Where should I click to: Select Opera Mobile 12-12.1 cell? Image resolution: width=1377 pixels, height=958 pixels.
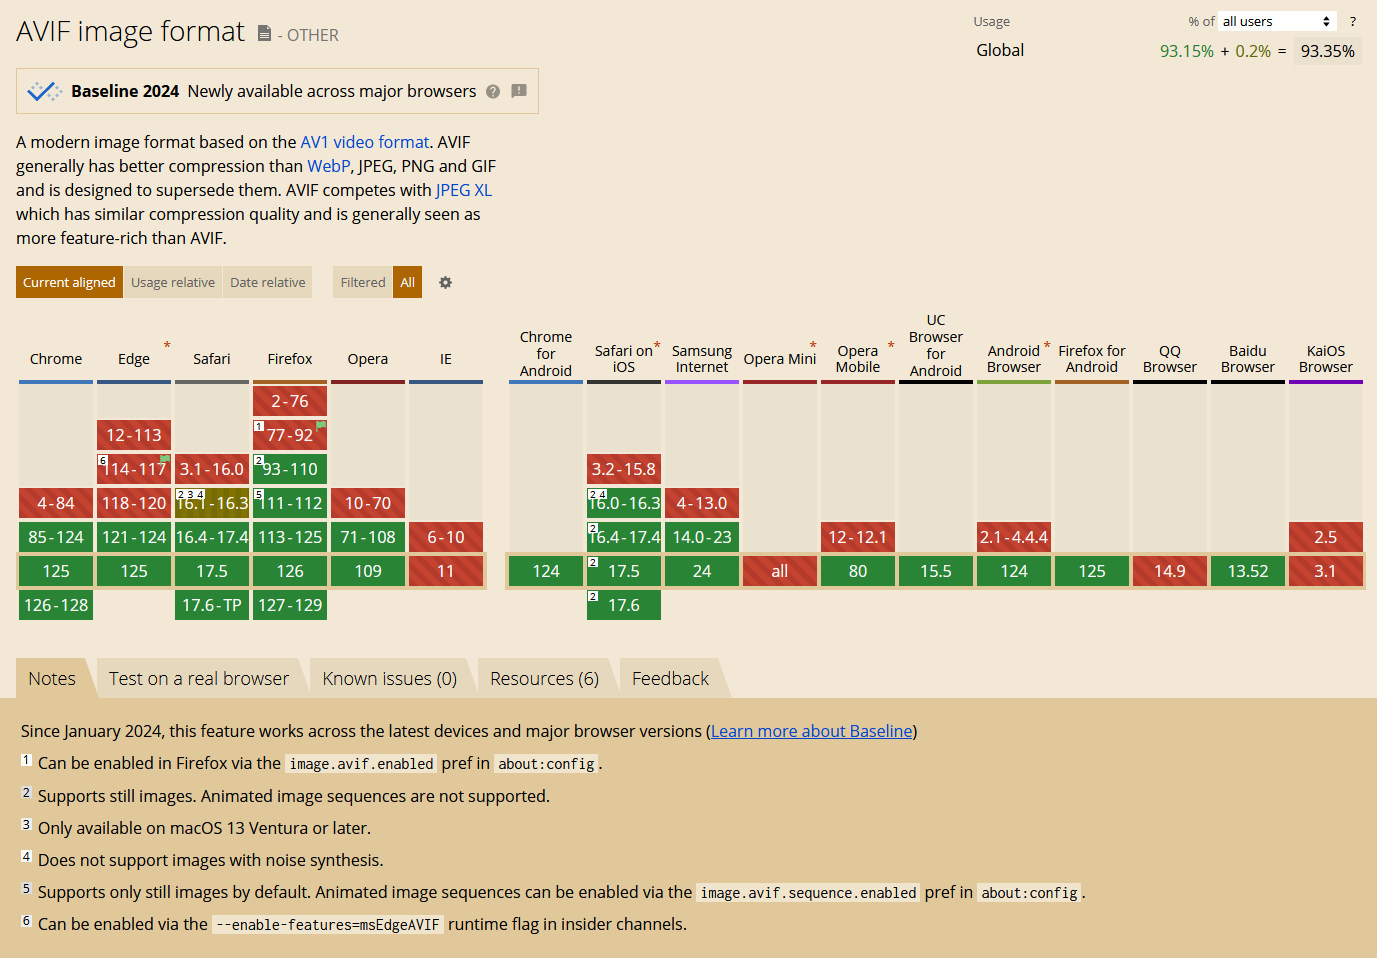coord(858,537)
